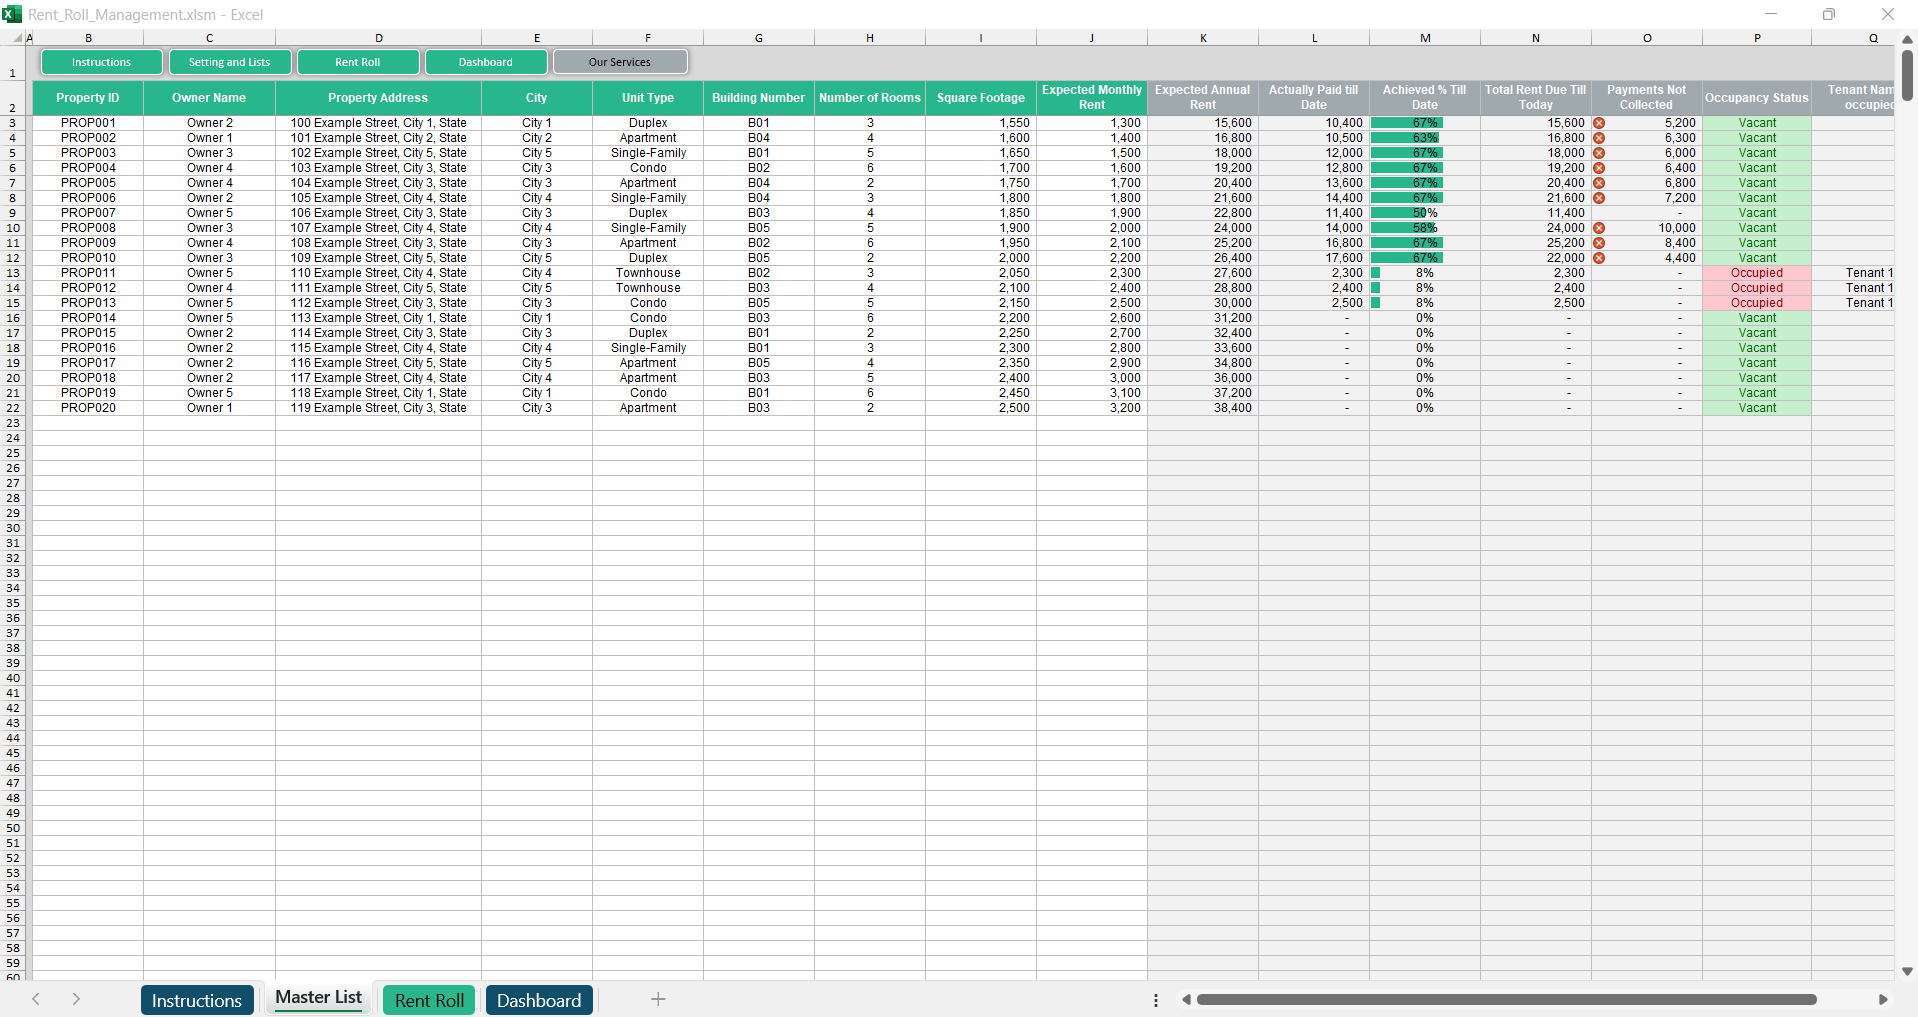Viewport: 1918px width, 1017px height.
Task: Click the Property ID header cell
Action: click(x=88, y=98)
